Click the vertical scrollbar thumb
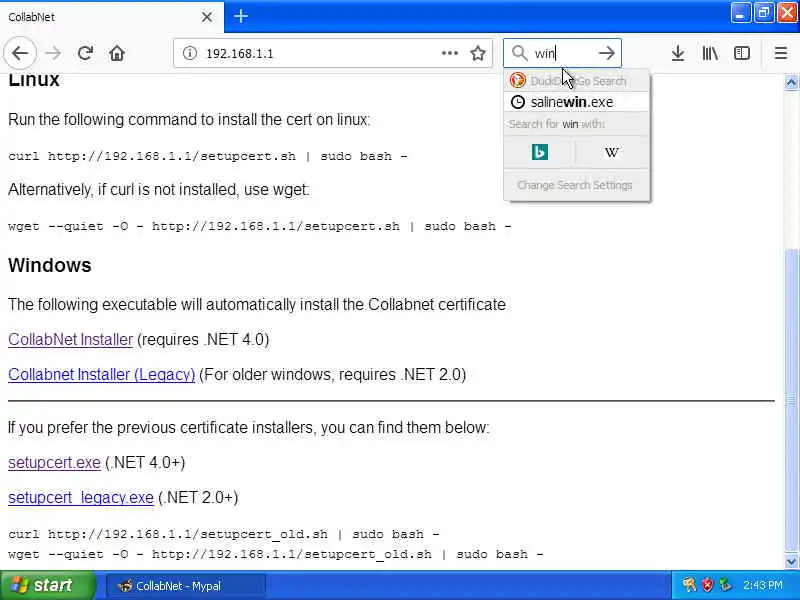The width and height of the screenshot is (800, 600). click(791, 398)
